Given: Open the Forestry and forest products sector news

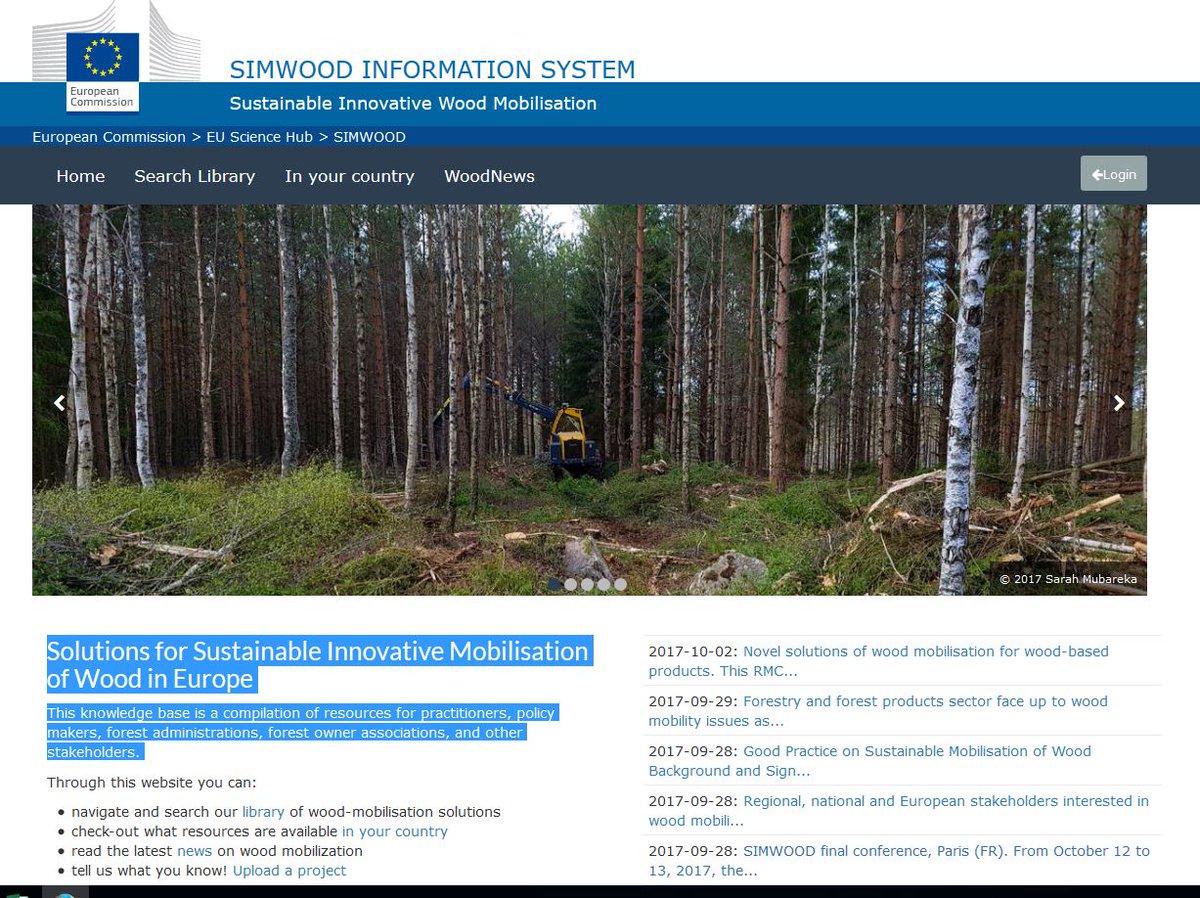Looking at the screenshot, I should coord(878,711).
